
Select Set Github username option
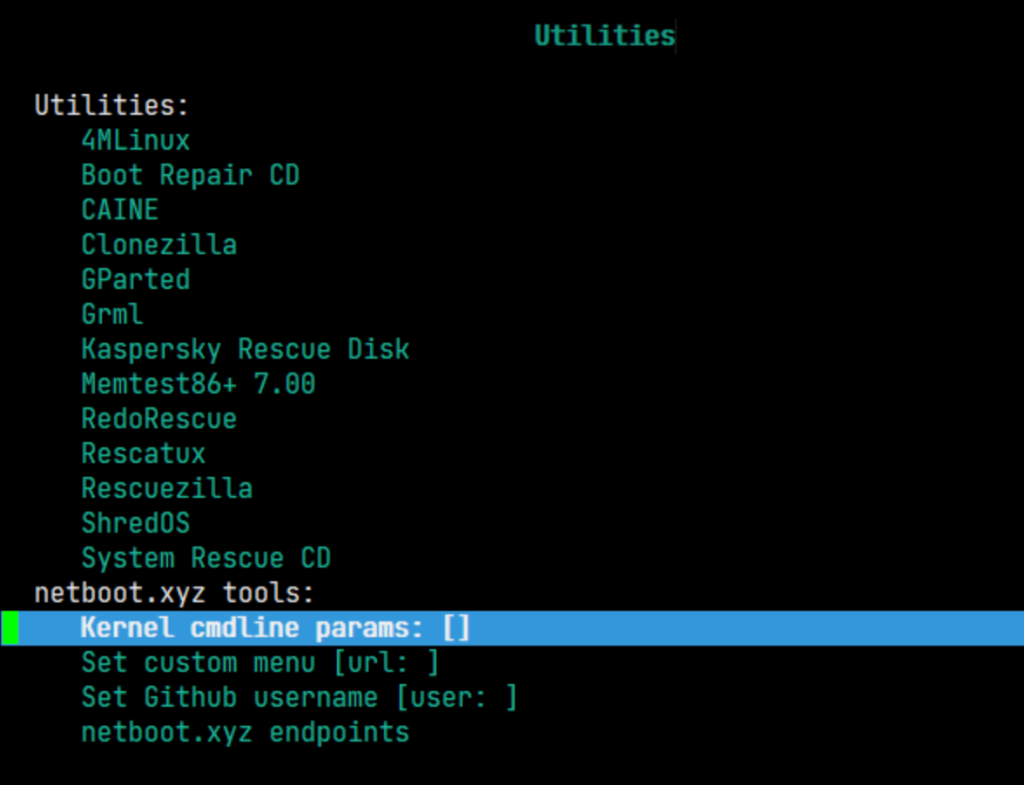pyautogui.click(x=299, y=698)
